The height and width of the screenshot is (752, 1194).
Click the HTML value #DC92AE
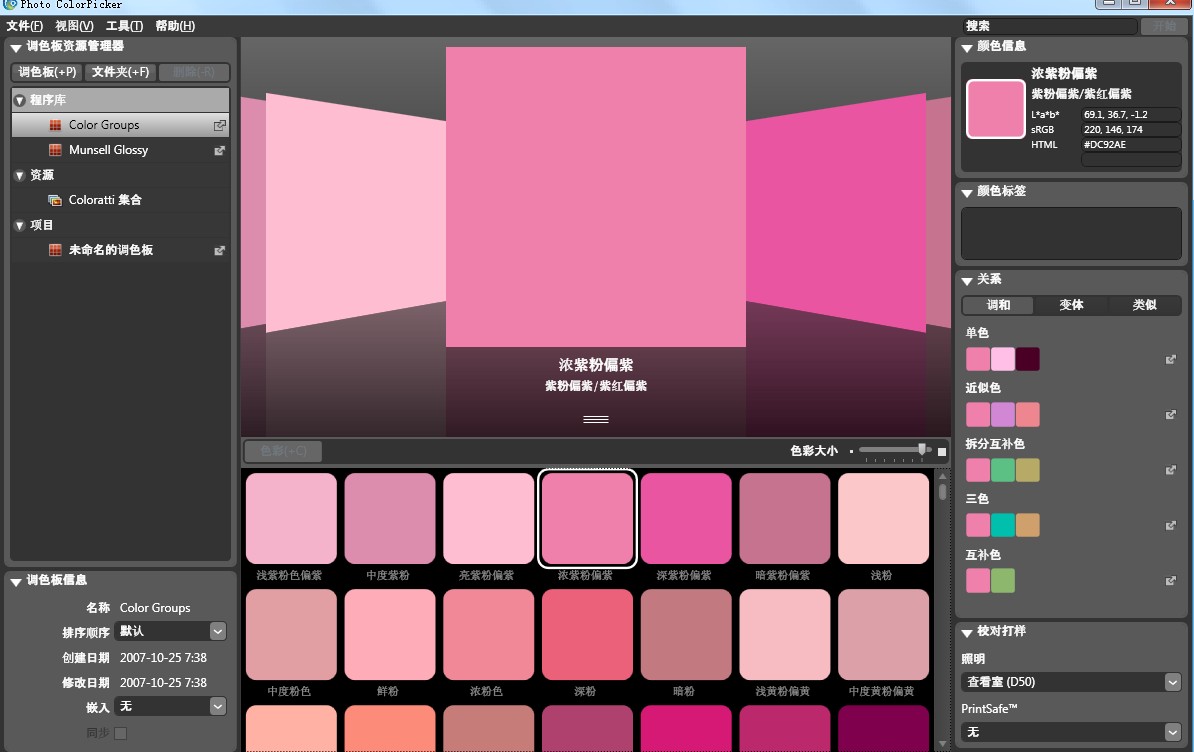pos(1131,145)
